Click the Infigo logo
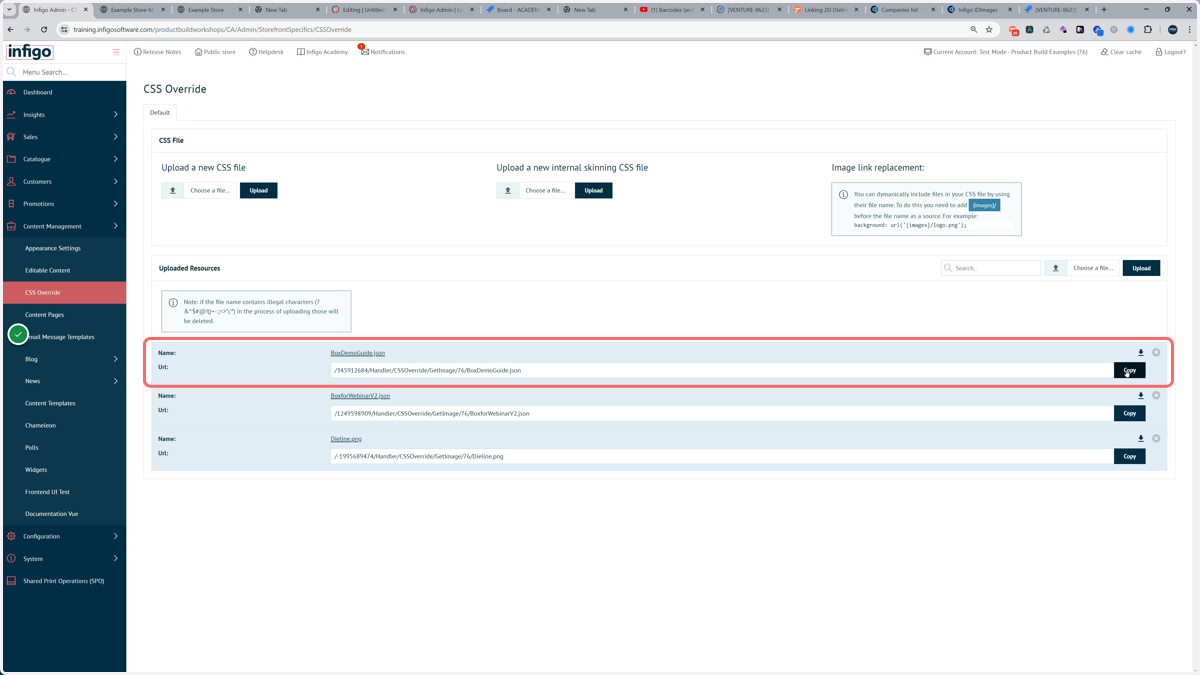This screenshot has width=1200, height=675. (30, 52)
